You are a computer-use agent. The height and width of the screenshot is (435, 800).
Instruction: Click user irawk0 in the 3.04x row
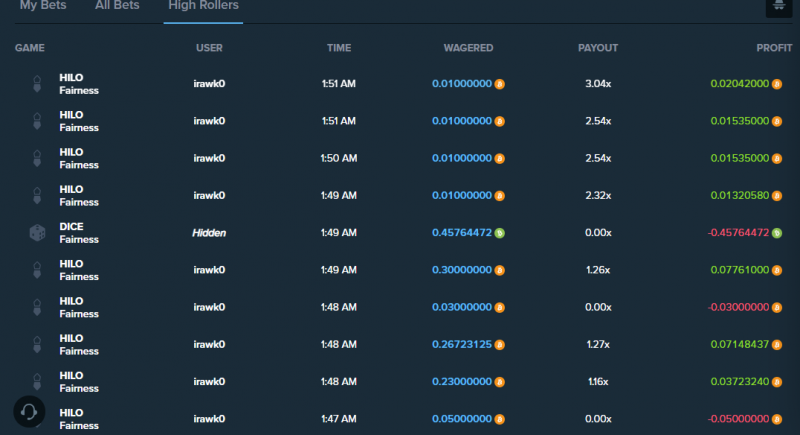click(x=209, y=84)
